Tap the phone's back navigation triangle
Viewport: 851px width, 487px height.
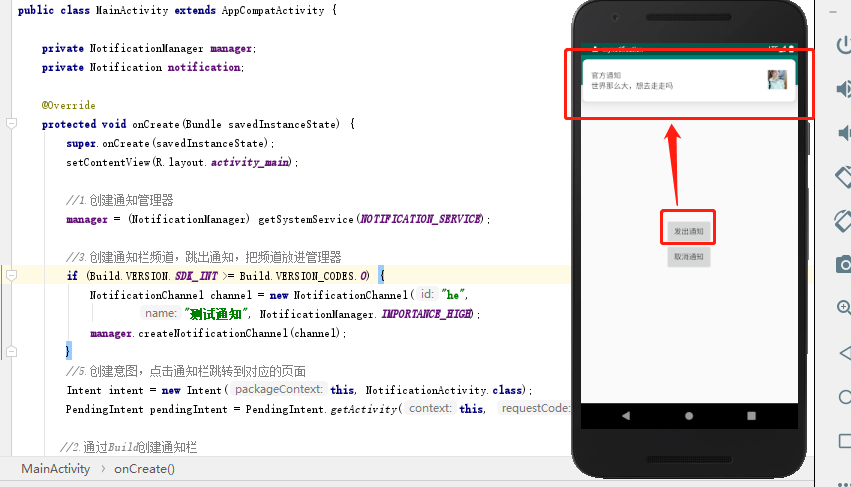tap(626, 416)
